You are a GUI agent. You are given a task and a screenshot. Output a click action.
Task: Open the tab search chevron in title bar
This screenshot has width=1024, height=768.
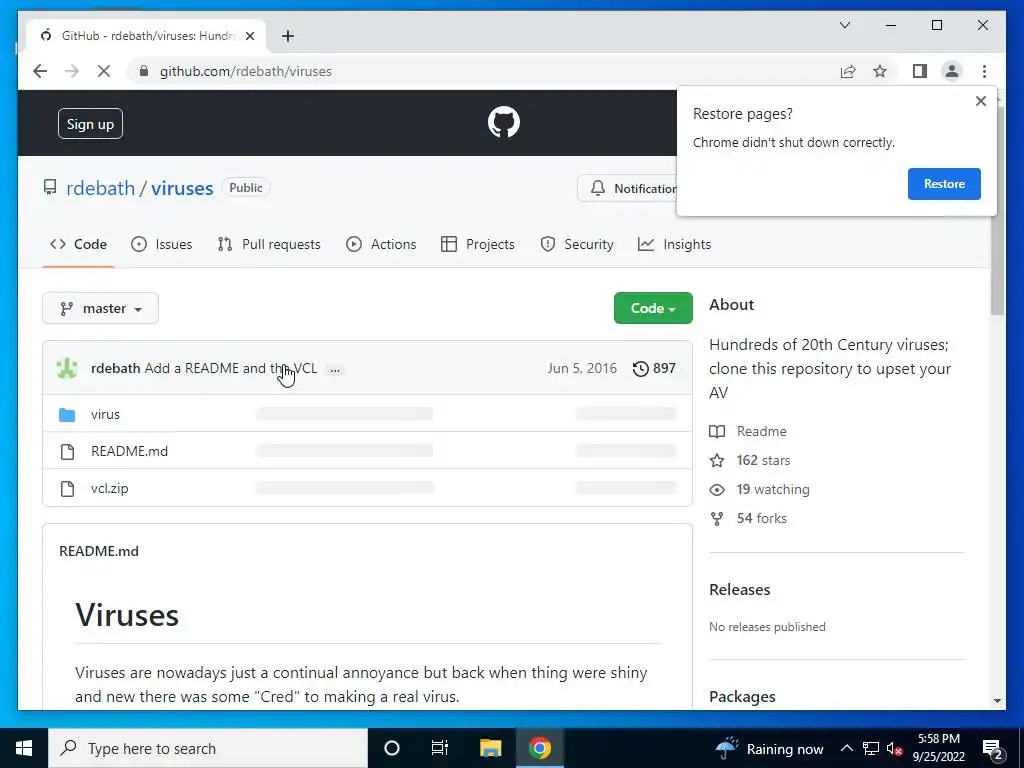pyautogui.click(x=844, y=25)
